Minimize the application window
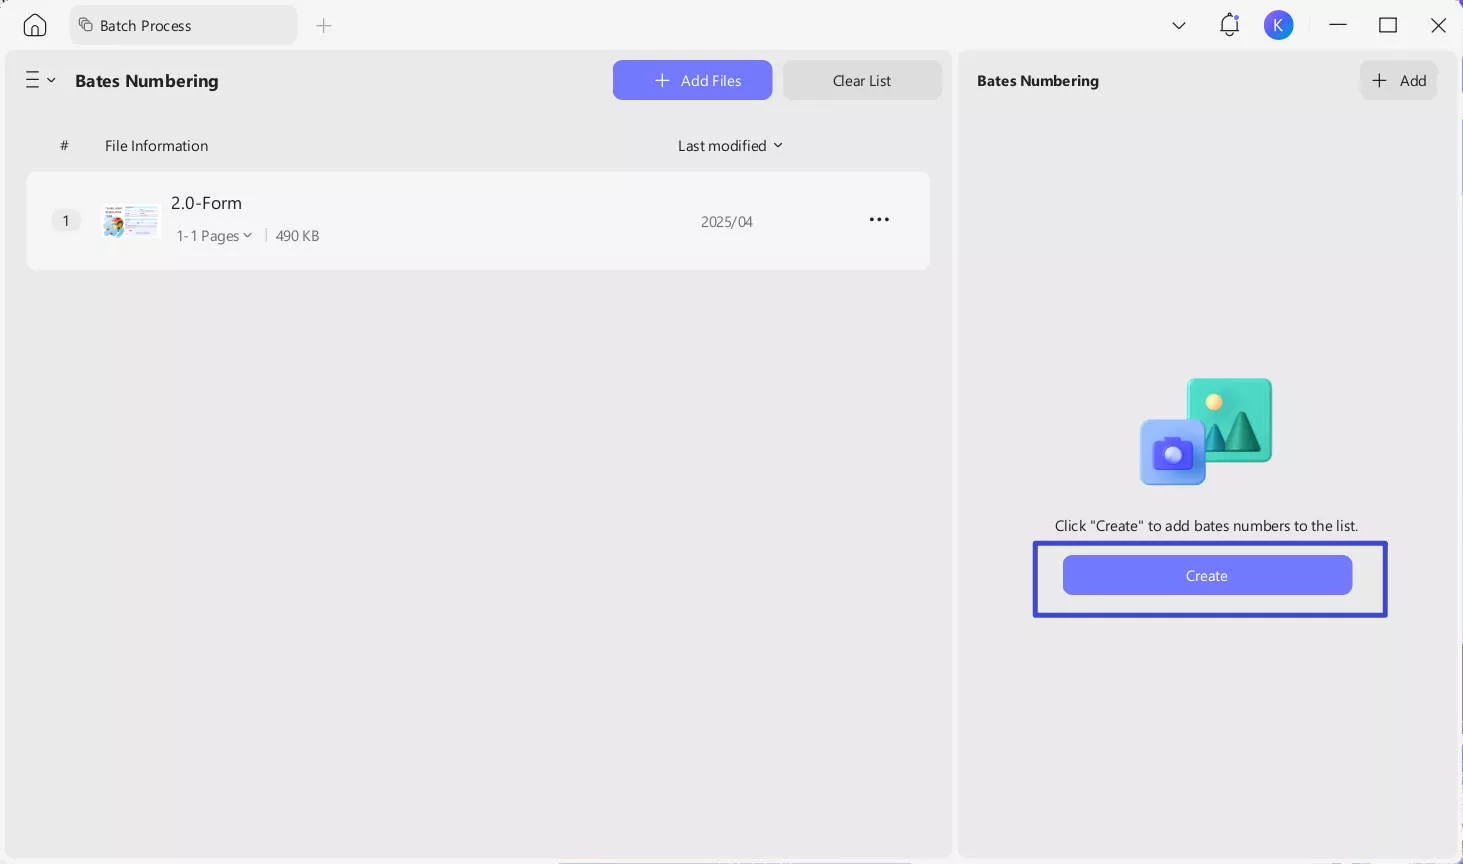This screenshot has width=1463, height=864. click(1338, 26)
